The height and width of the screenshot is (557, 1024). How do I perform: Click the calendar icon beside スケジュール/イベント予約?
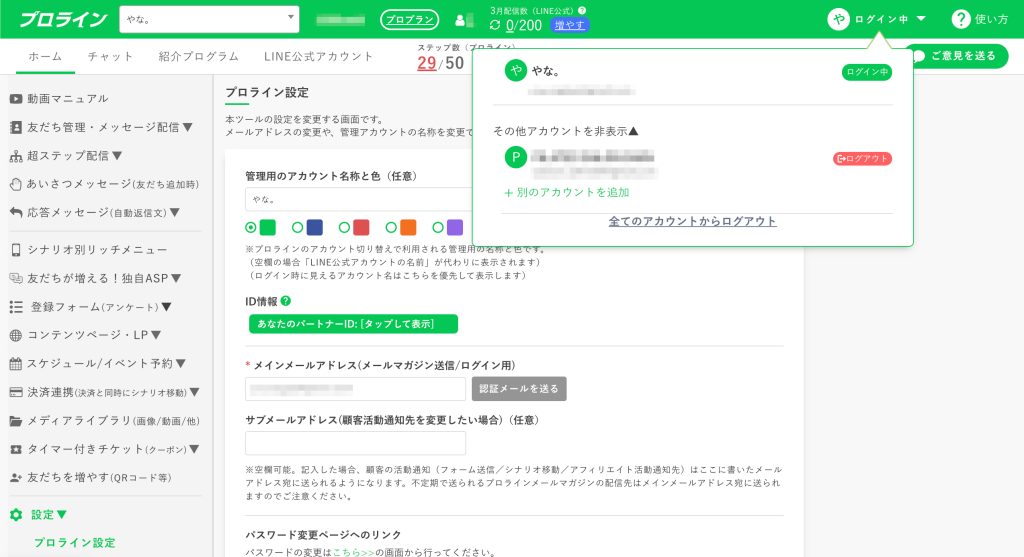pyautogui.click(x=16, y=364)
